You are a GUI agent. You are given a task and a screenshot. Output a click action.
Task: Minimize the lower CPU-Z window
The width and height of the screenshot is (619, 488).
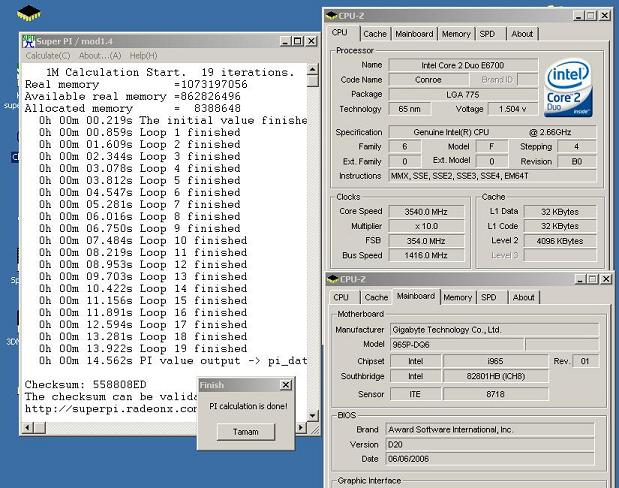pyautogui.click(x=580, y=279)
